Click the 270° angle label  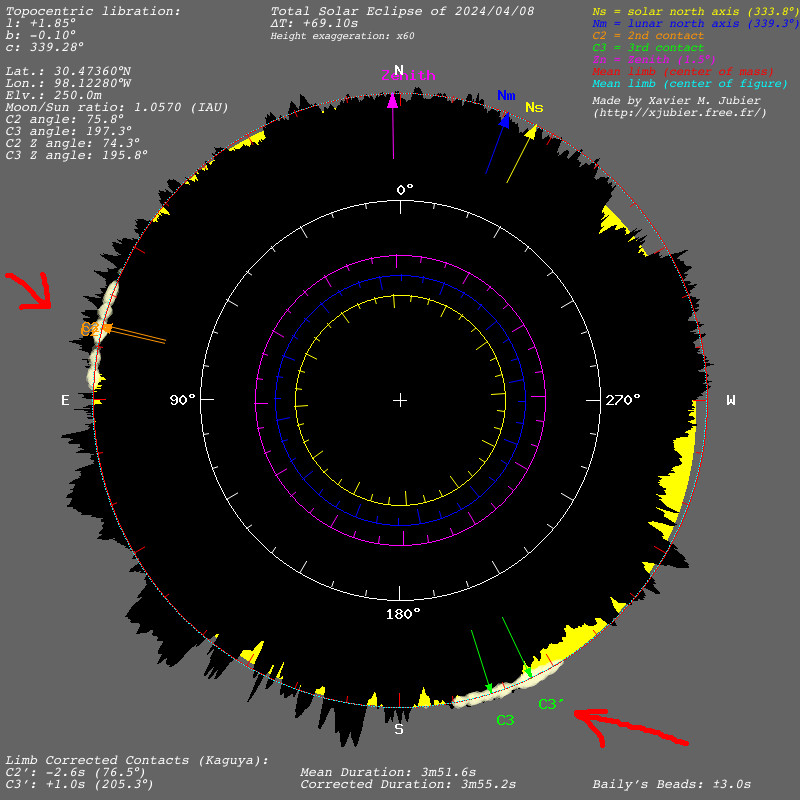click(622, 400)
